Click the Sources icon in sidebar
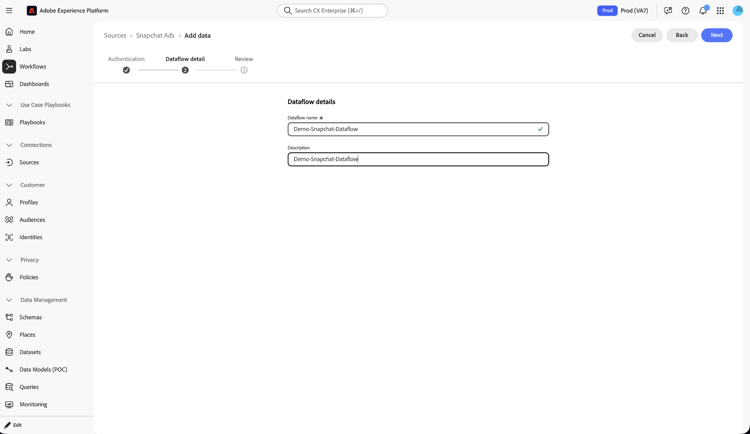This screenshot has height=434, width=750. point(9,162)
